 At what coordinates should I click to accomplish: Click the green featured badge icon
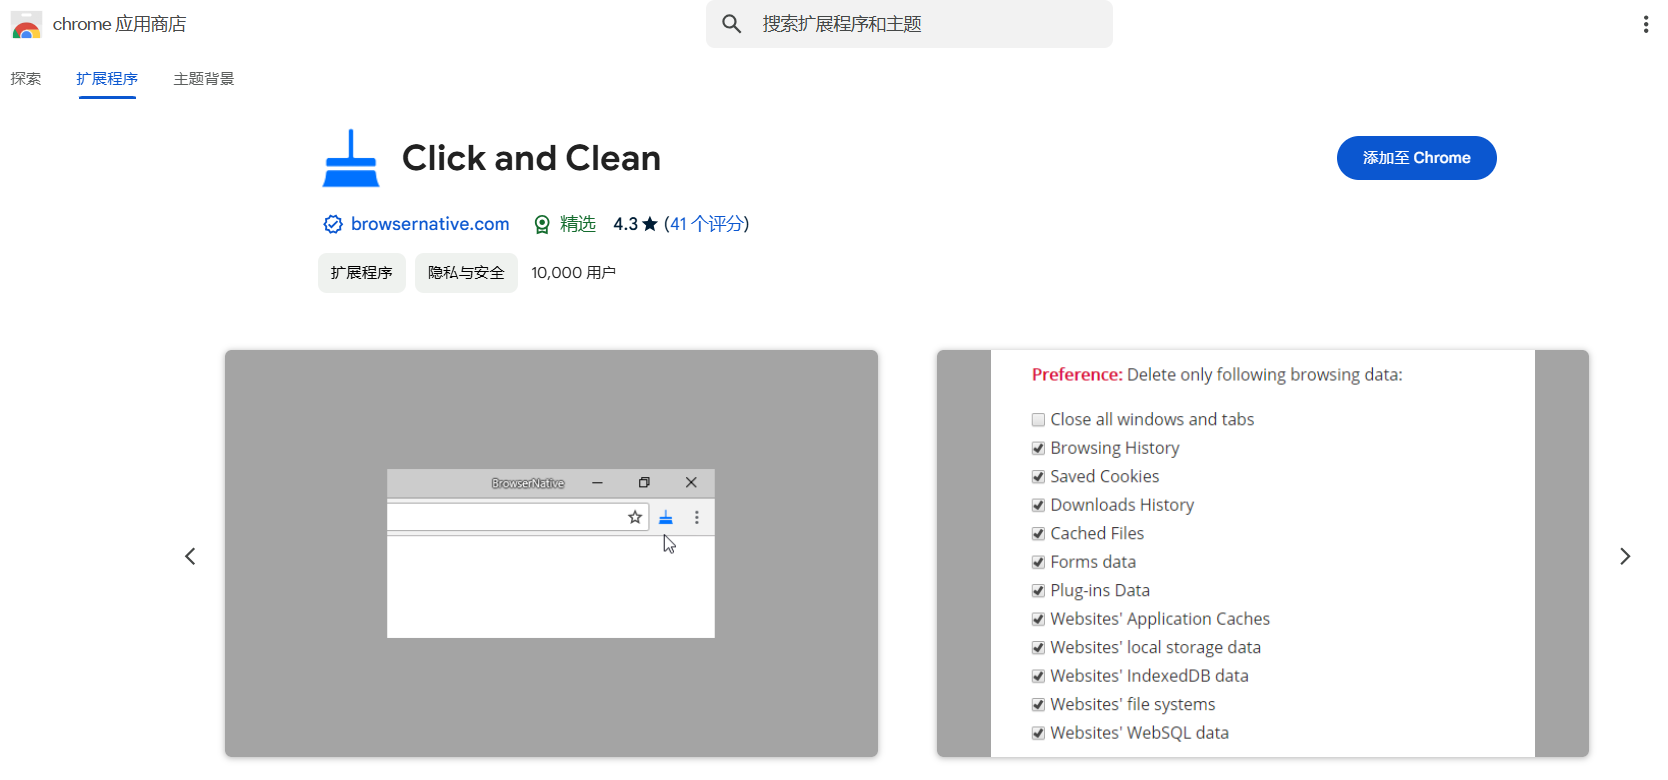tap(542, 224)
